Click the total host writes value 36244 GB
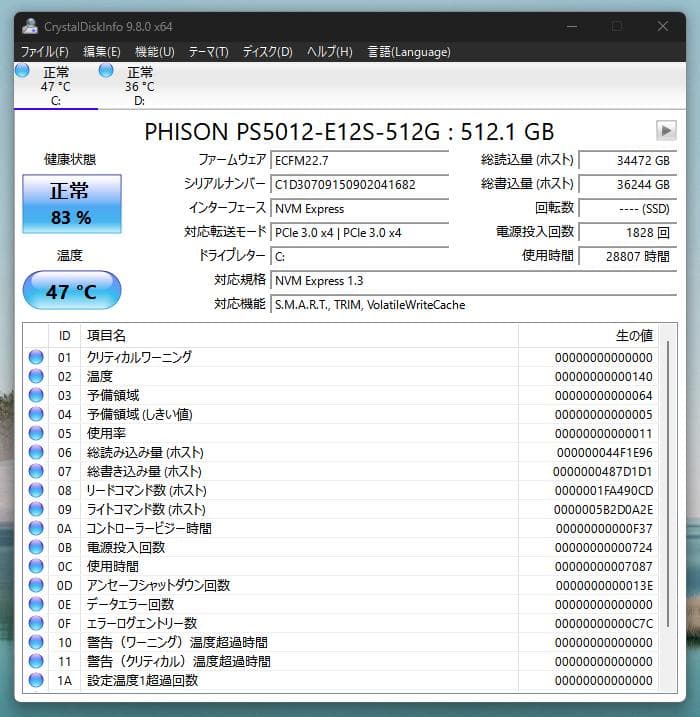 click(x=627, y=185)
